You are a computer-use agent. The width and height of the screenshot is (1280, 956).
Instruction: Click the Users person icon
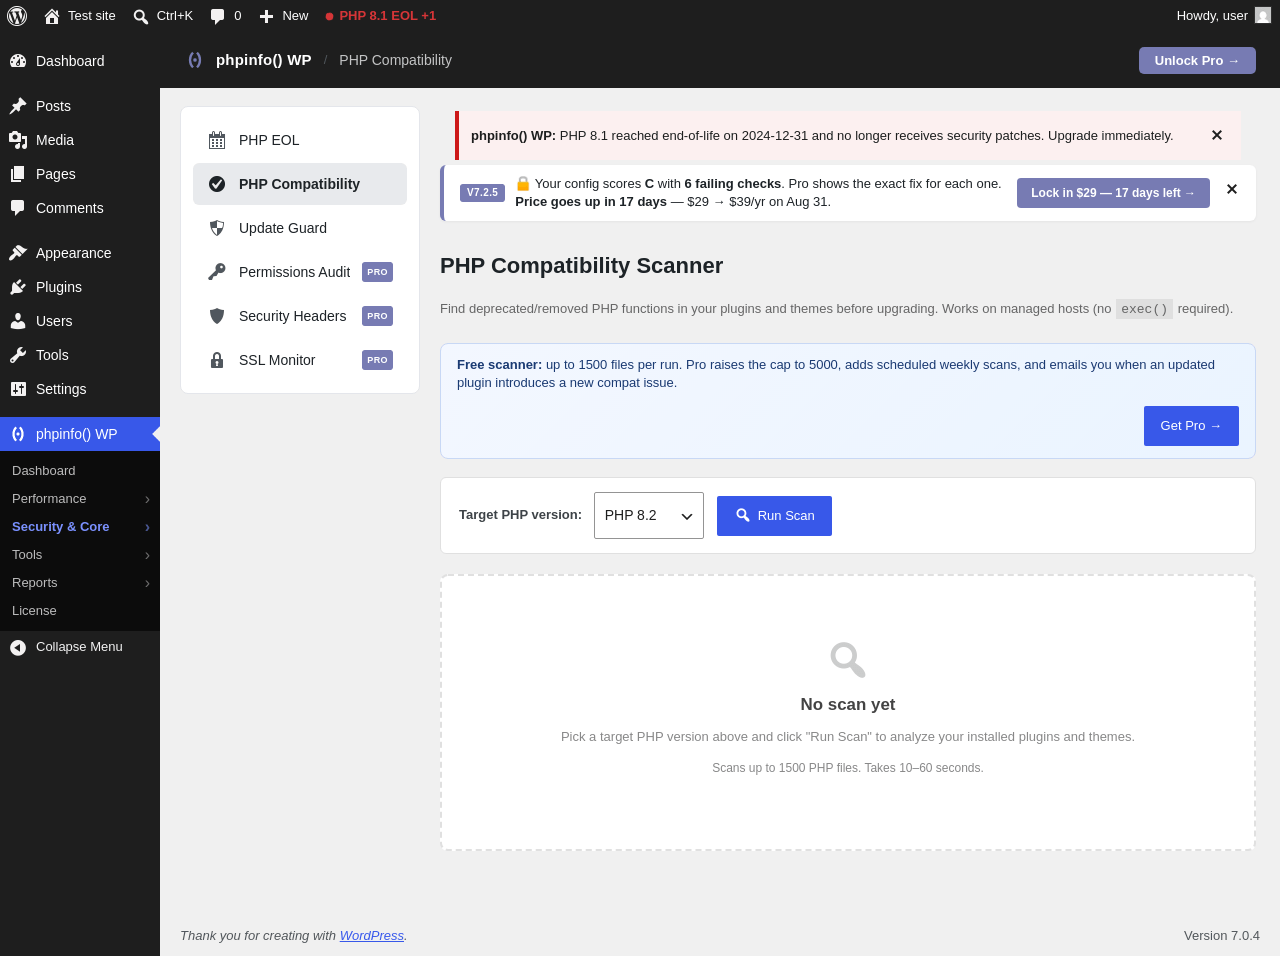pos(18,321)
